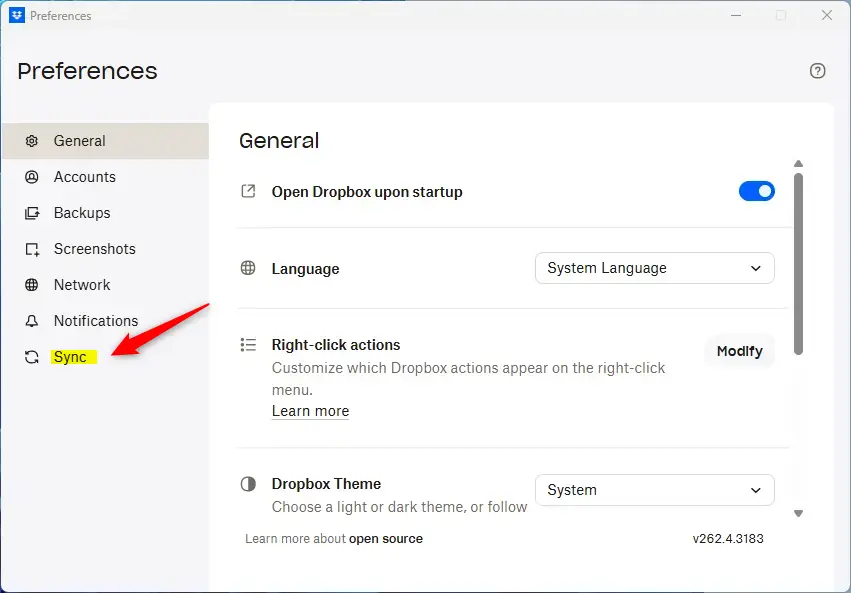Click the scrollbar up arrow
851x593 pixels.
coord(798,163)
